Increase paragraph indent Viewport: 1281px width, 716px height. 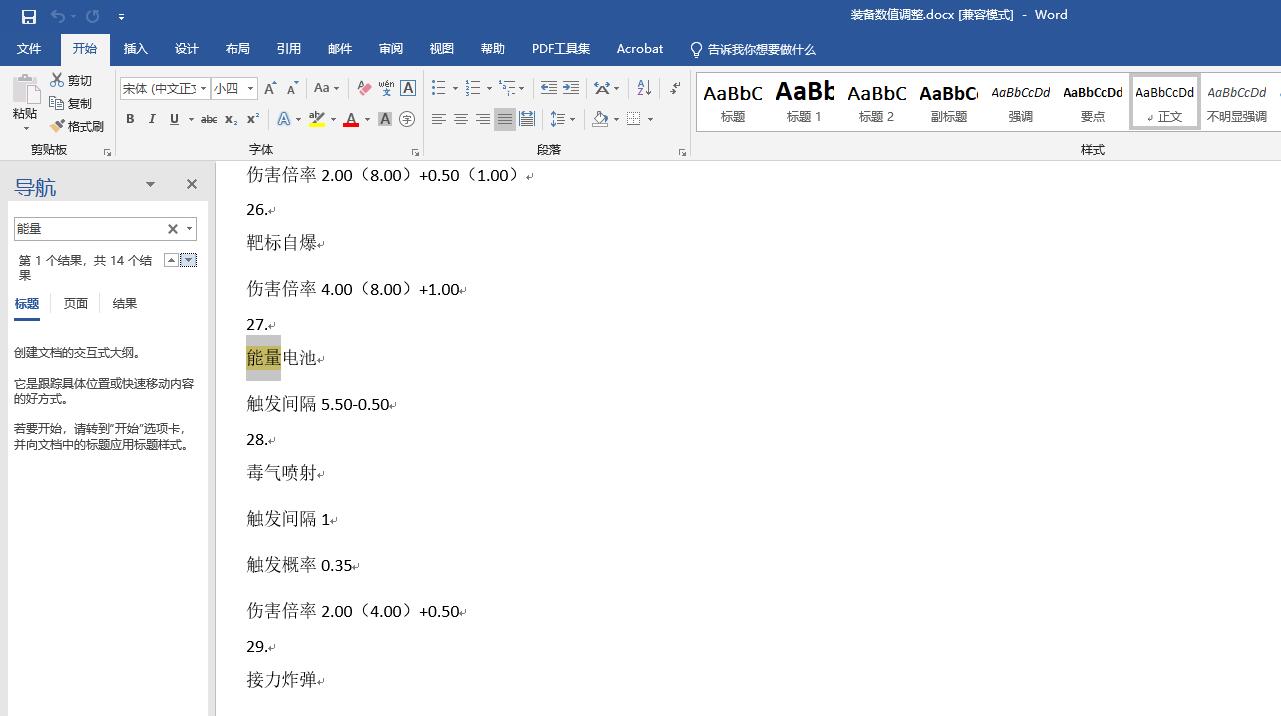(x=571, y=88)
